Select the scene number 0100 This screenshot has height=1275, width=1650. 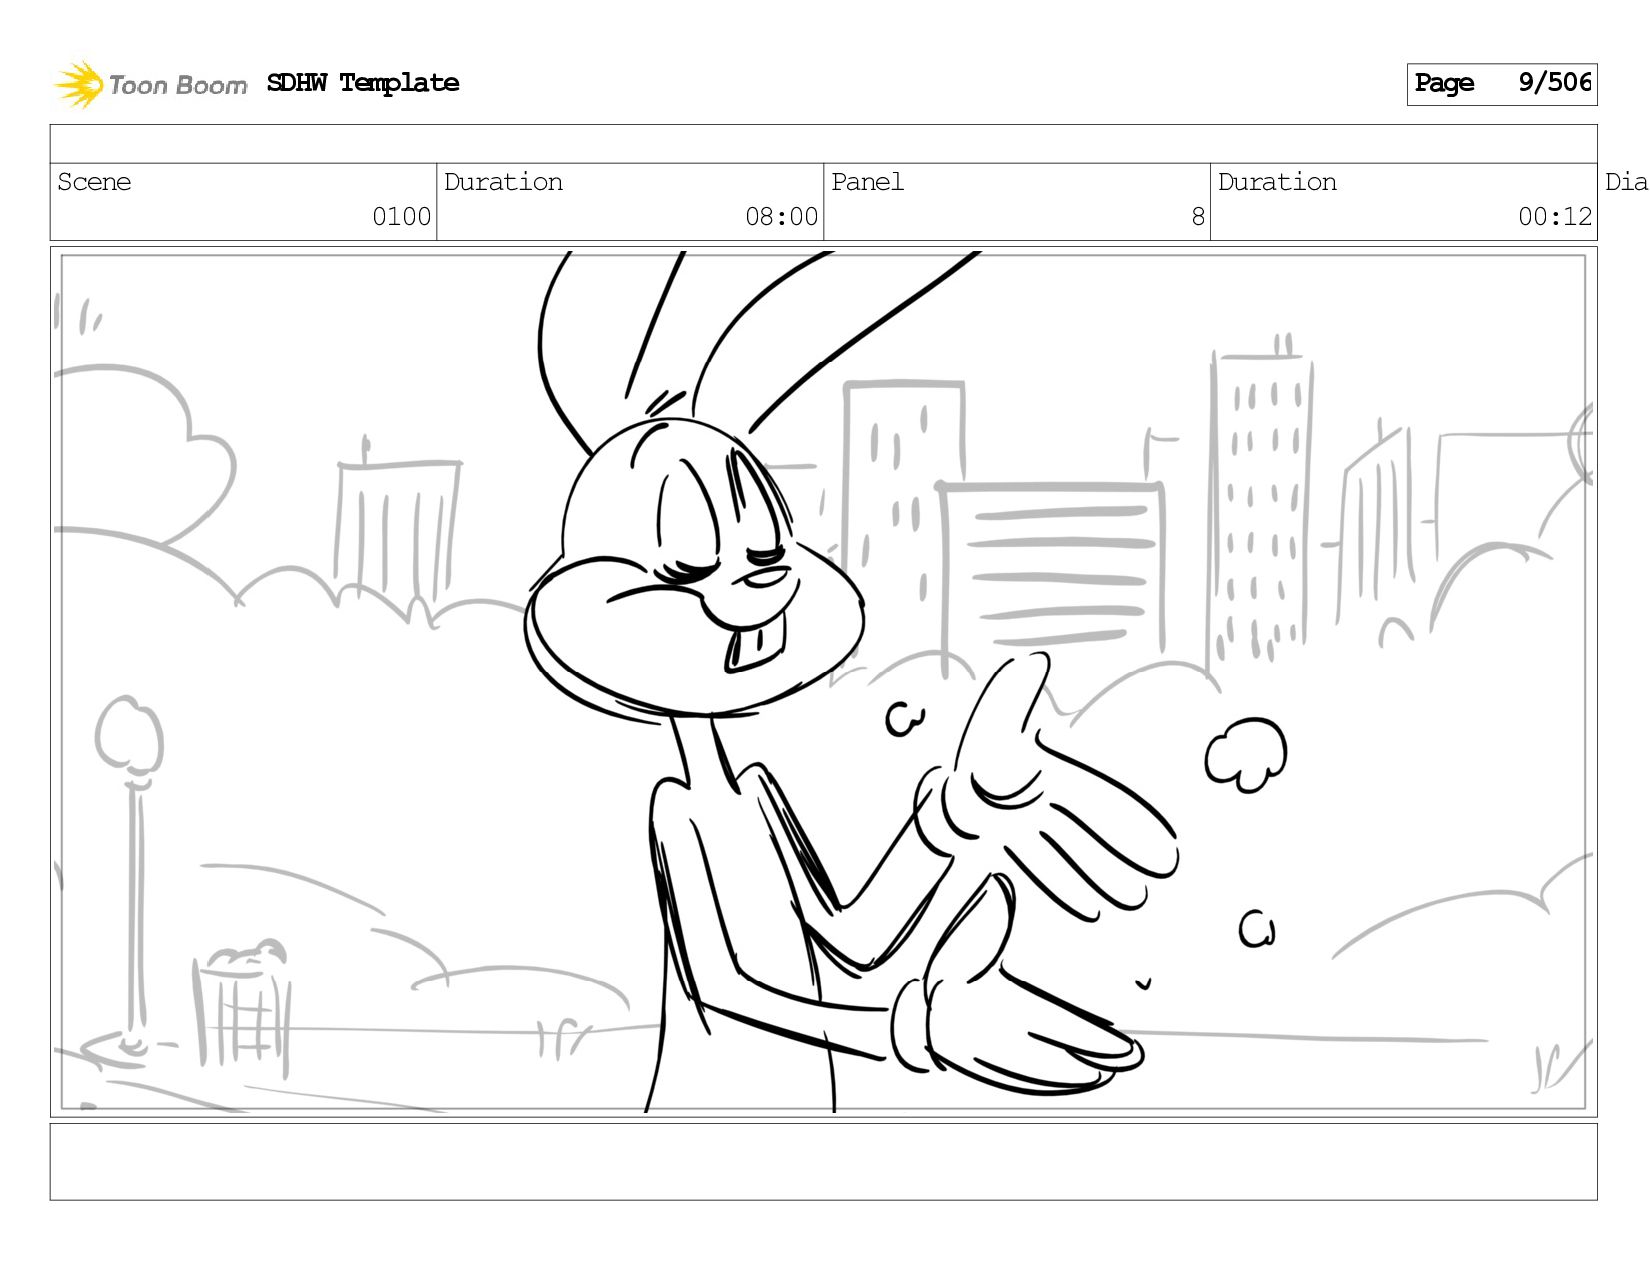coord(401,217)
